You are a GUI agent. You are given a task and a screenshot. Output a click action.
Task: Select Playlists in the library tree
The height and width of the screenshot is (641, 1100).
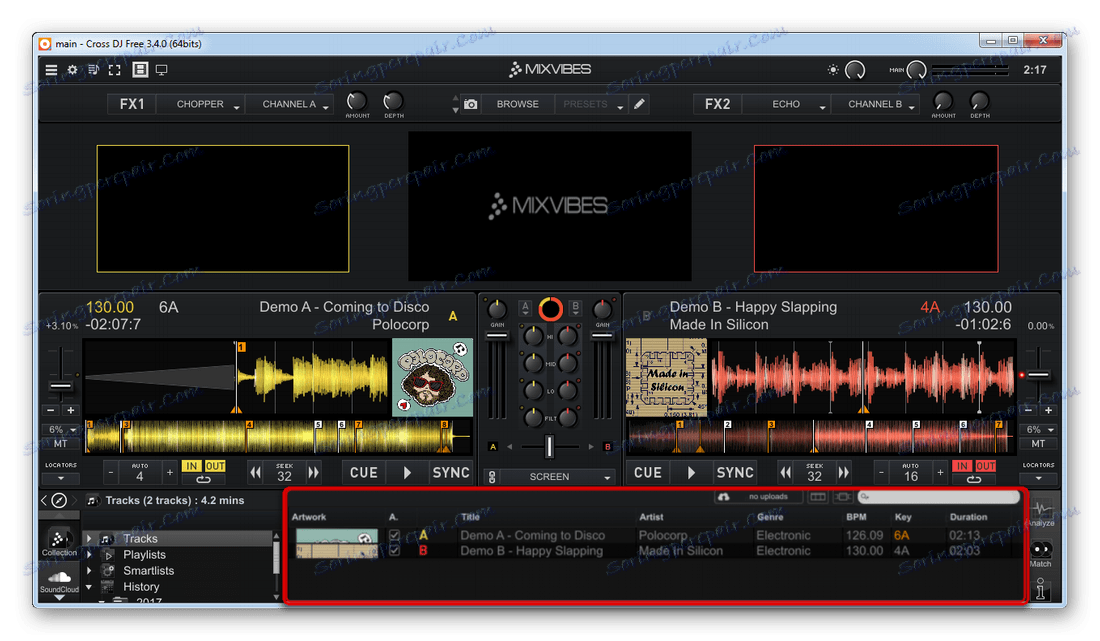(144, 555)
